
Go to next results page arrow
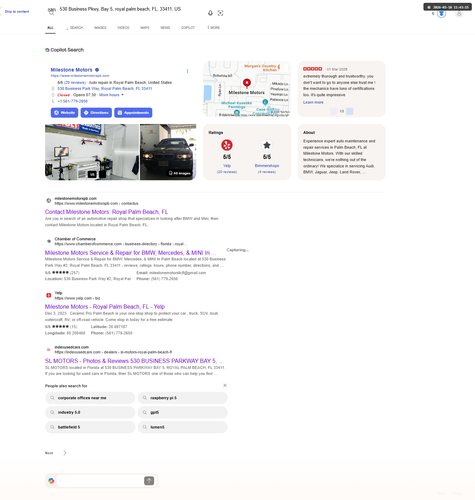point(65,453)
